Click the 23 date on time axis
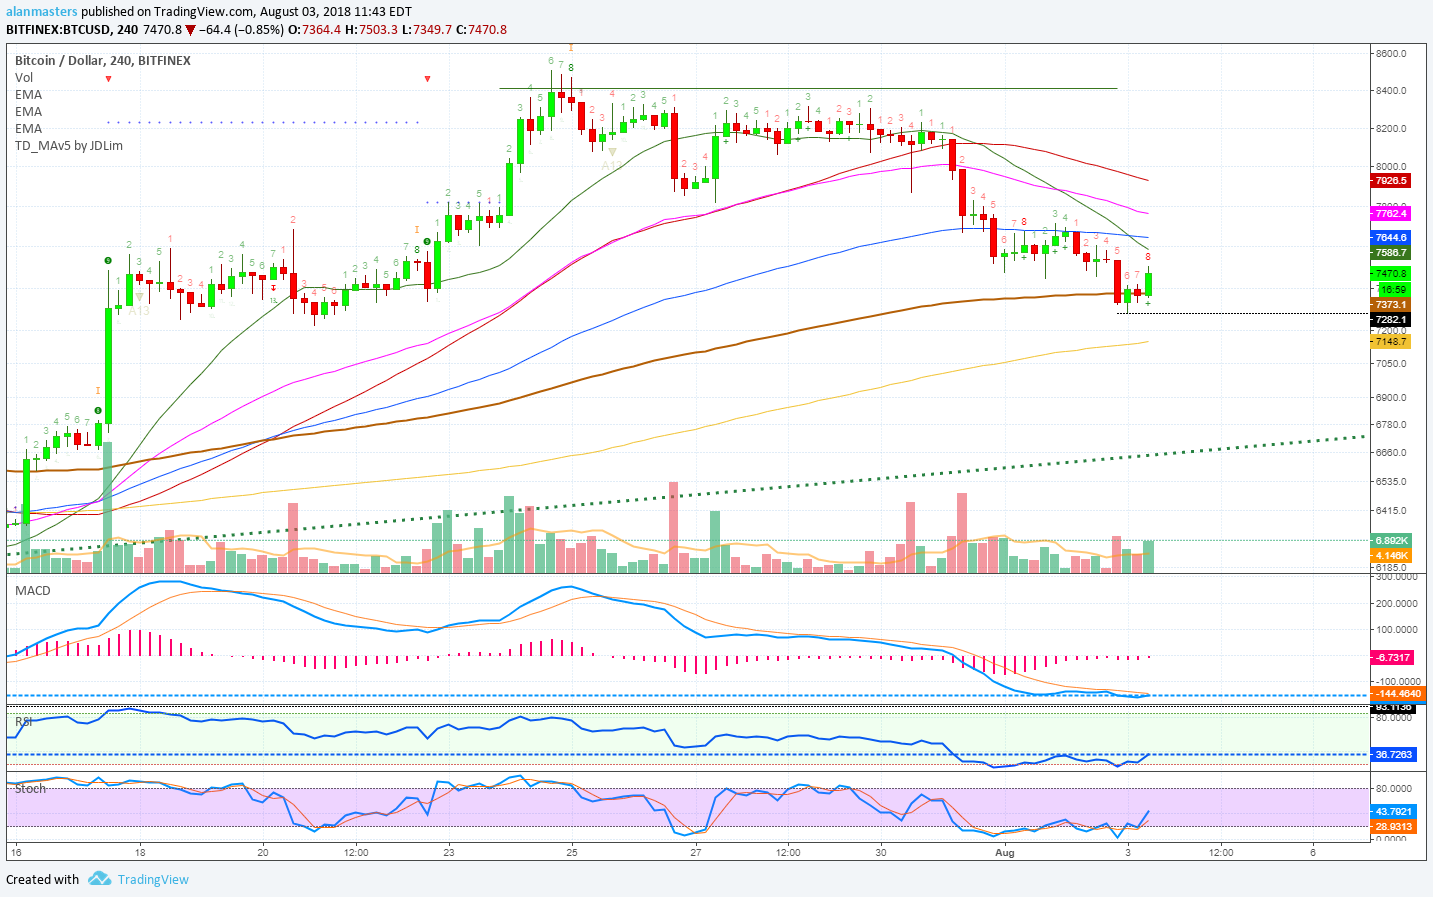 tap(449, 853)
